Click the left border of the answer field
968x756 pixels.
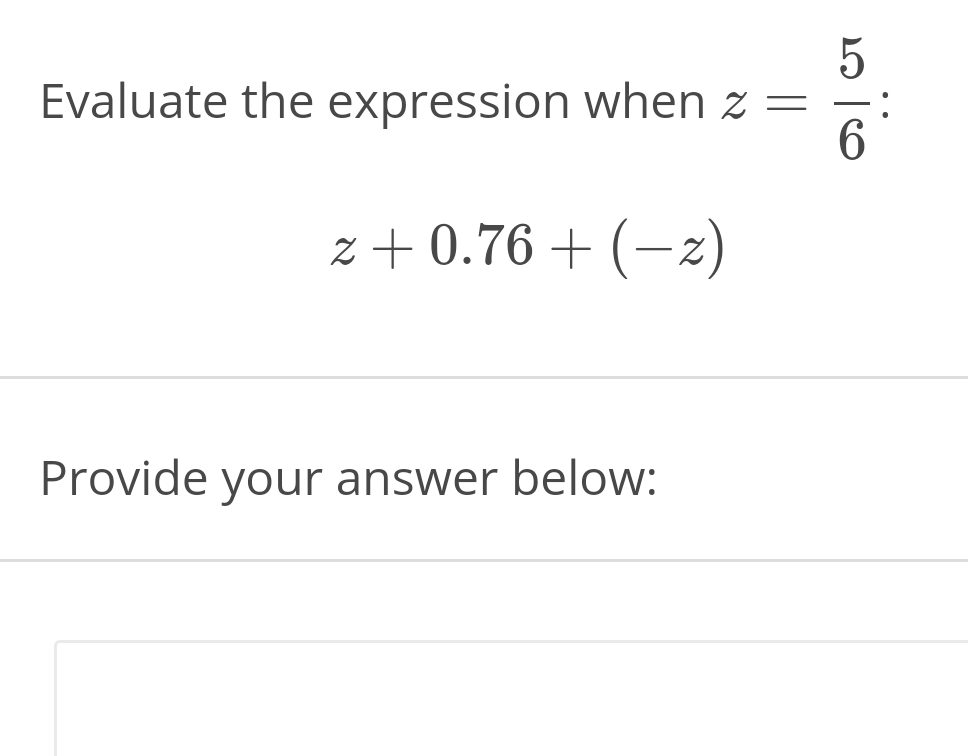tap(58, 700)
